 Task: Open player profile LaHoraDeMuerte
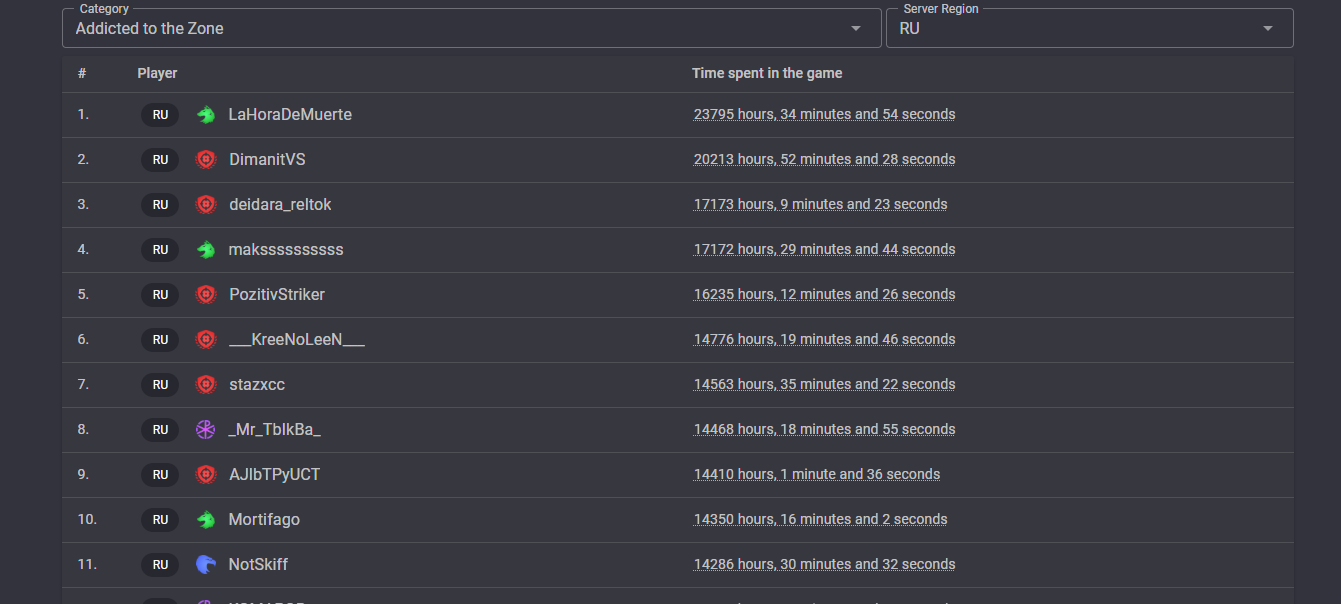click(290, 115)
